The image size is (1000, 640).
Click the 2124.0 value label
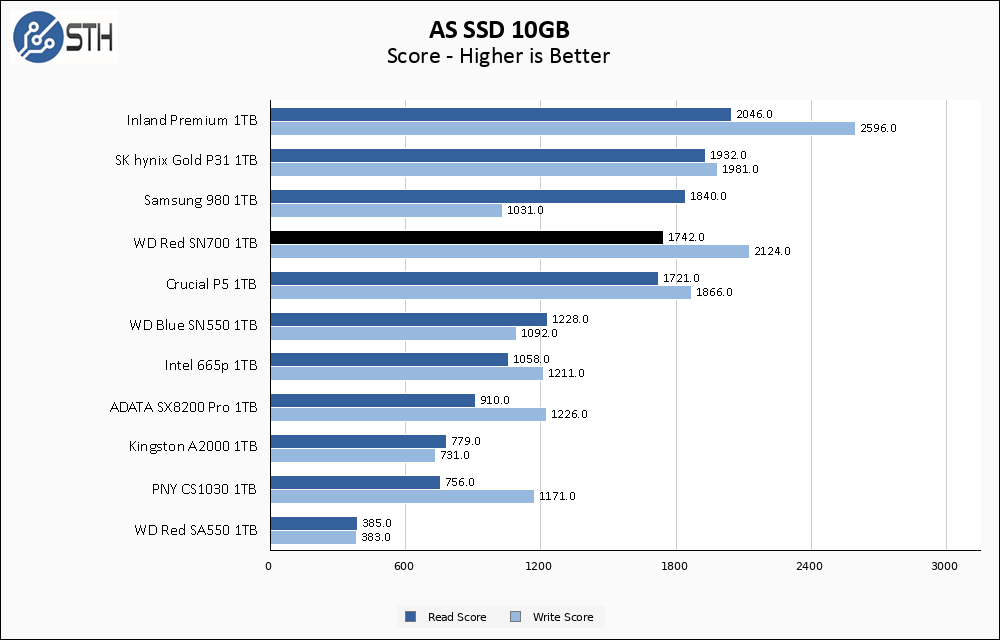(772, 251)
